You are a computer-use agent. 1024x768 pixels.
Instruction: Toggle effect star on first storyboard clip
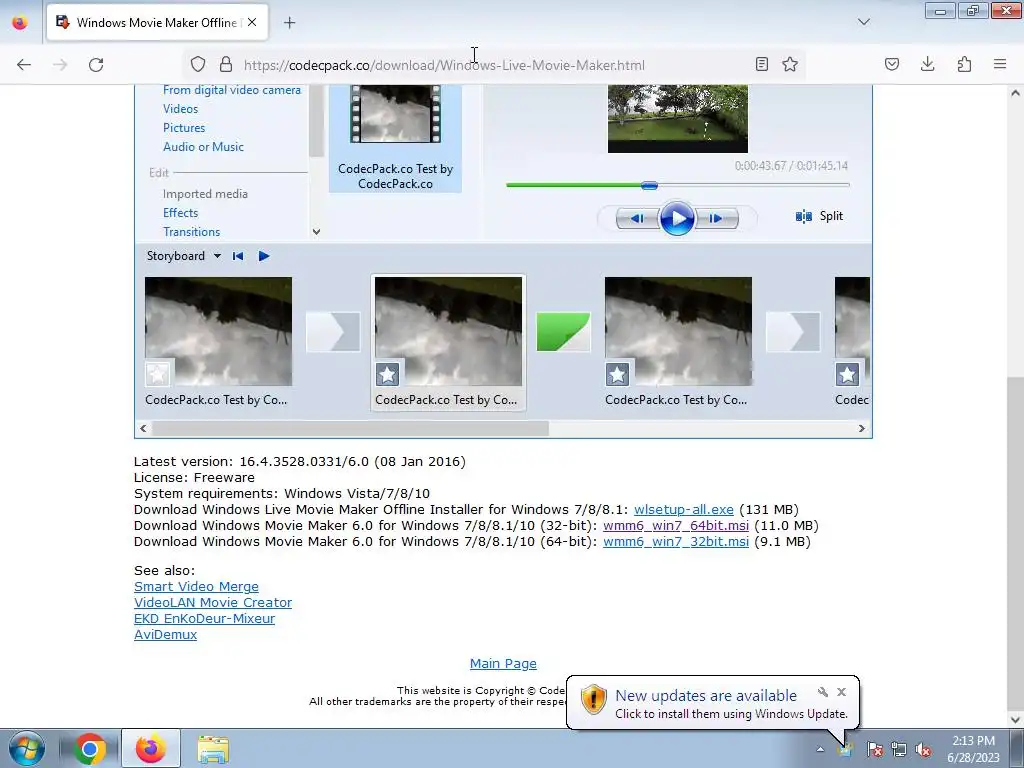pyautogui.click(x=157, y=374)
